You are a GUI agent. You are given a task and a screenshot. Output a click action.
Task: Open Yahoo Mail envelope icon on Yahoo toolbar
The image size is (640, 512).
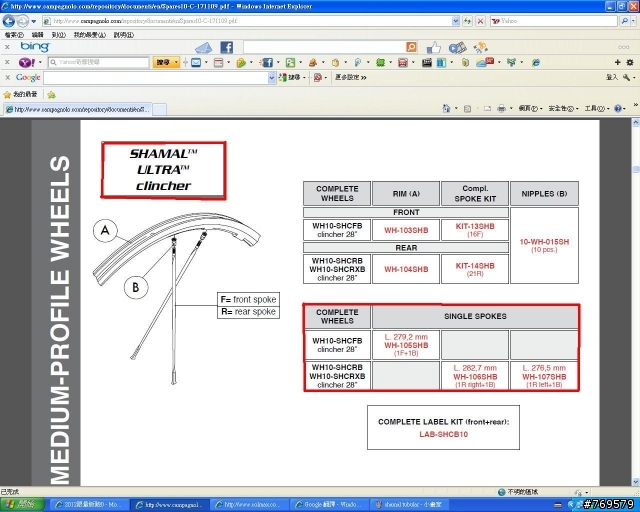click(x=196, y=62)
